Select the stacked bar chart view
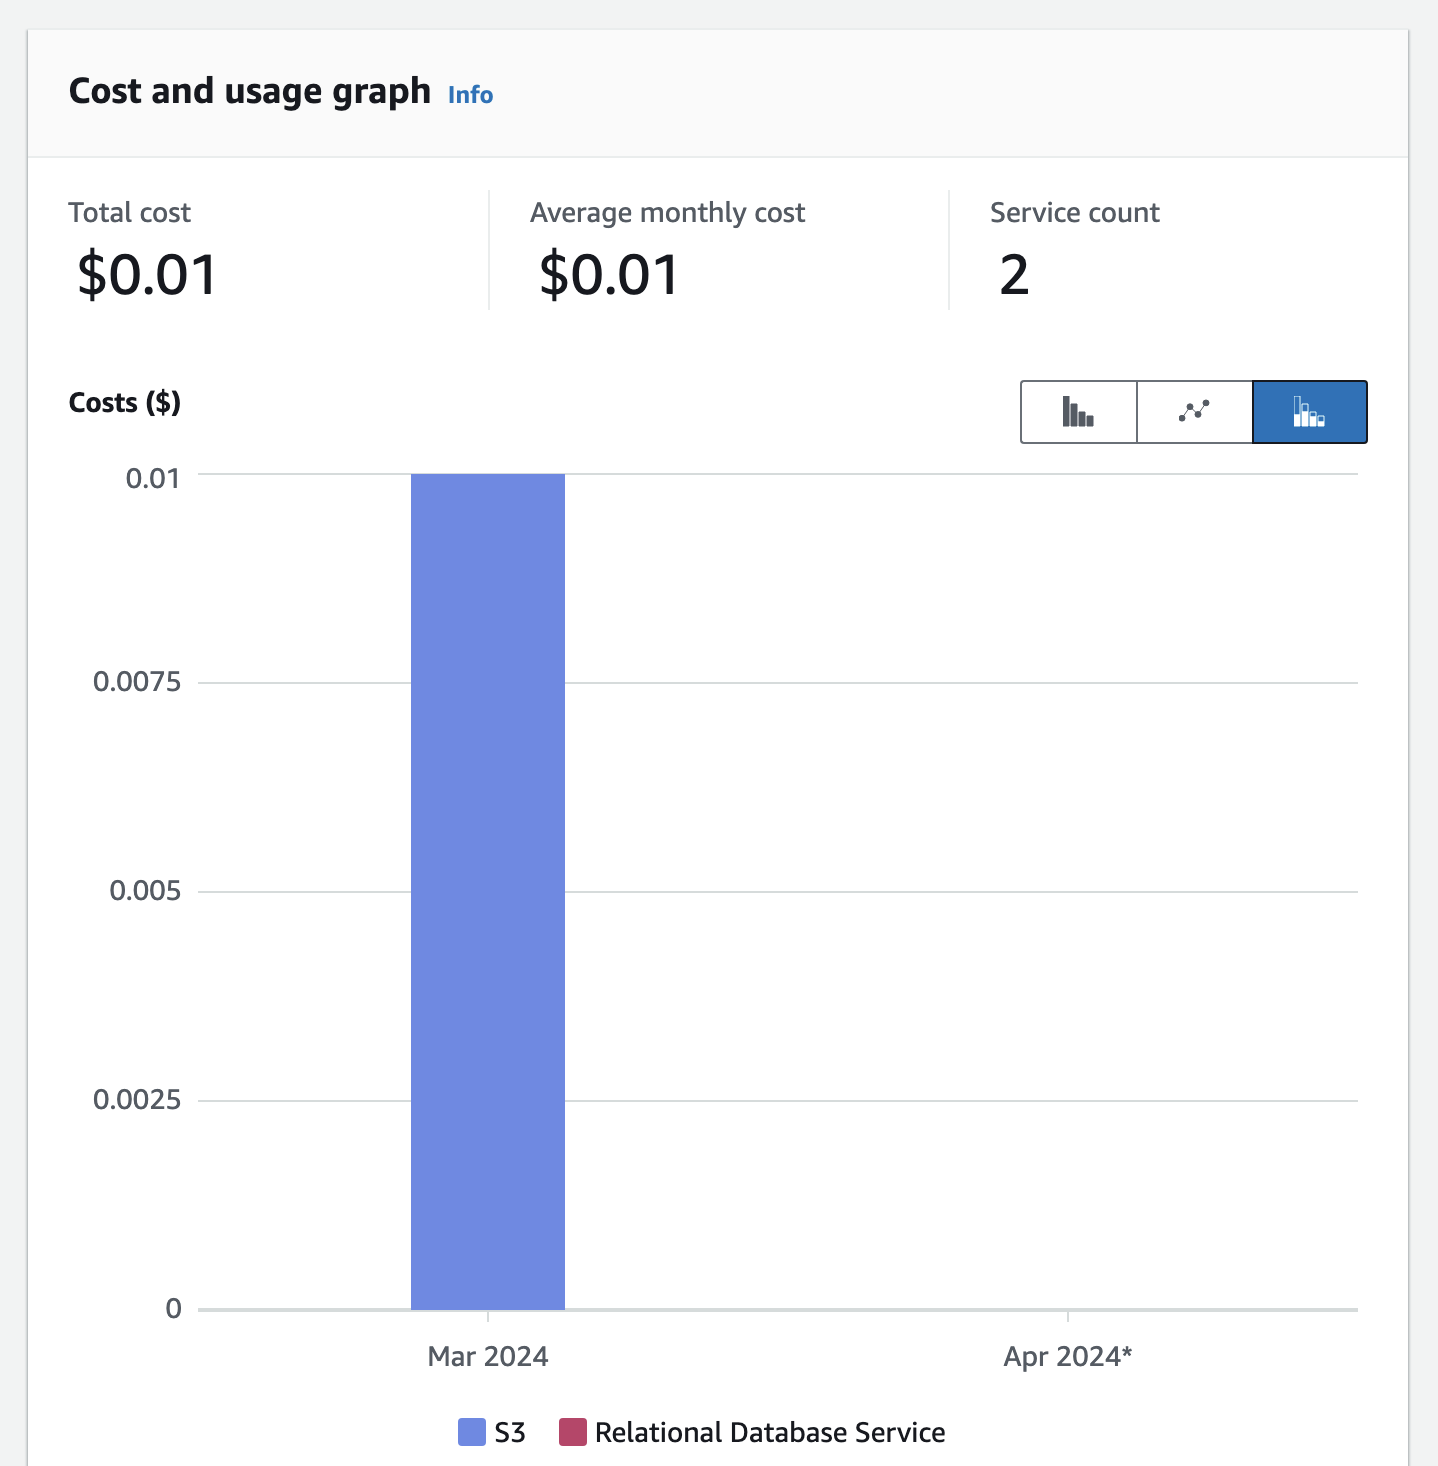1438x1466 pixels. point(1309,412)
